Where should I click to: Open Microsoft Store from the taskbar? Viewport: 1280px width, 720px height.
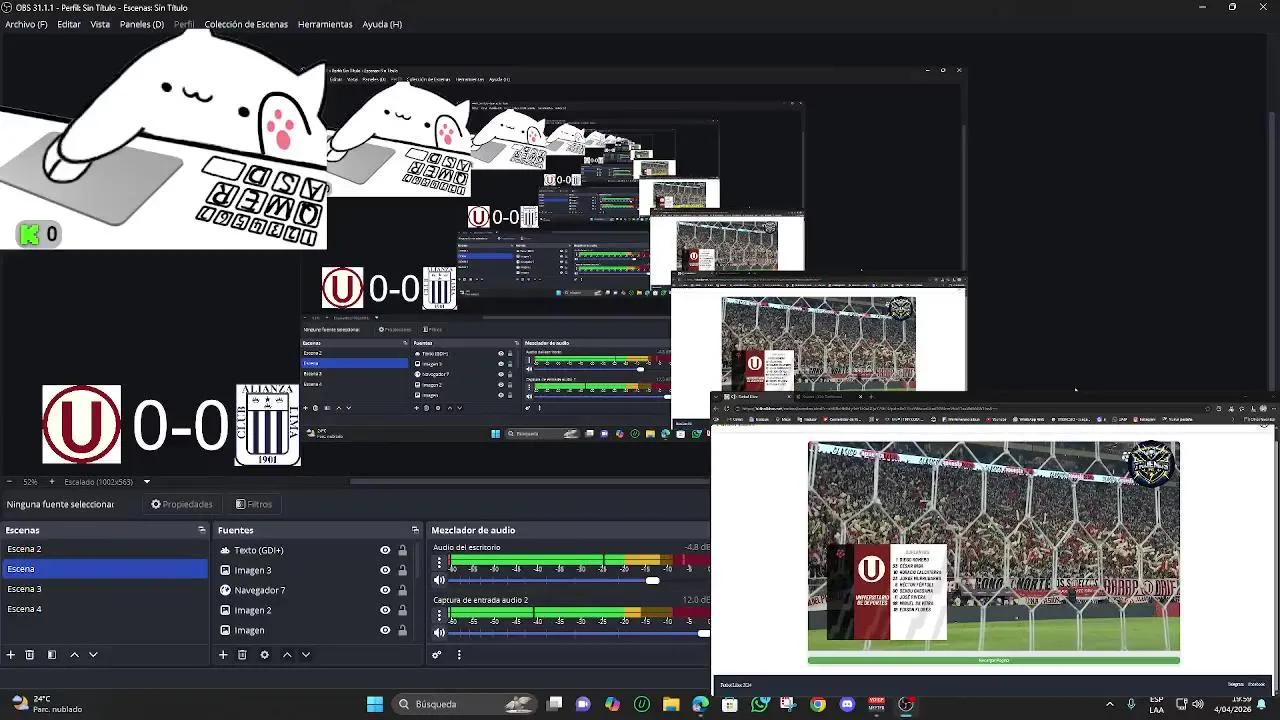coord(730,704)
